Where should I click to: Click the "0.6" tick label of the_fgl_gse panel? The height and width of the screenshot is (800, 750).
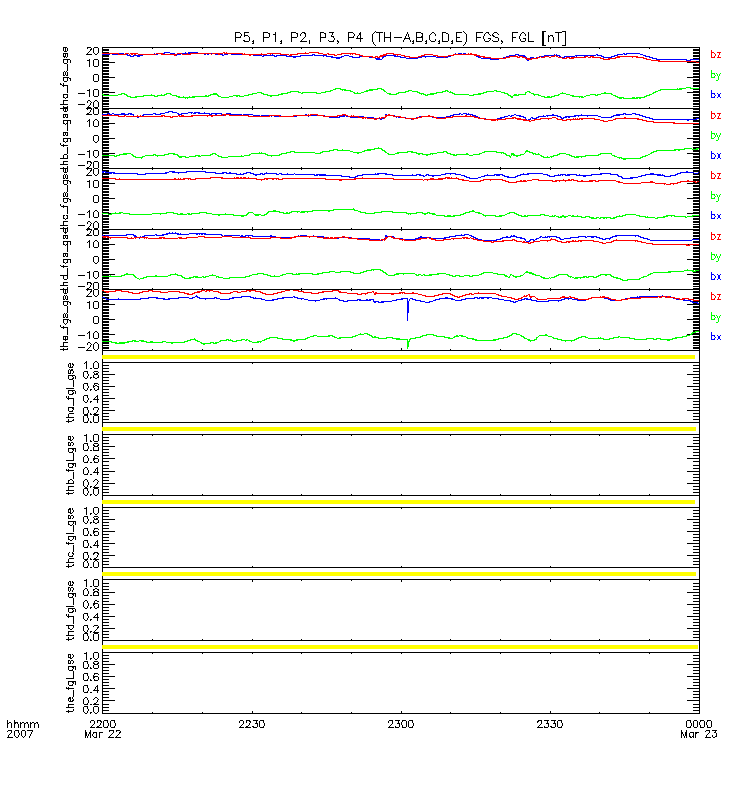click(91, 678)
